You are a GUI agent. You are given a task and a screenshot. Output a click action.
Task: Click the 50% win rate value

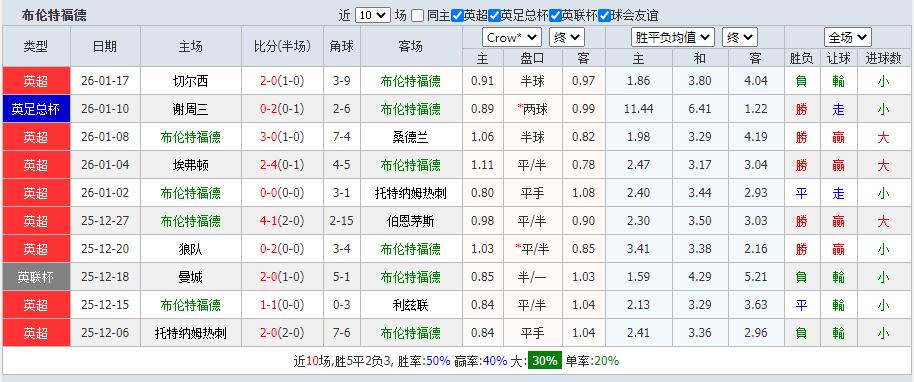pos(438,361)
